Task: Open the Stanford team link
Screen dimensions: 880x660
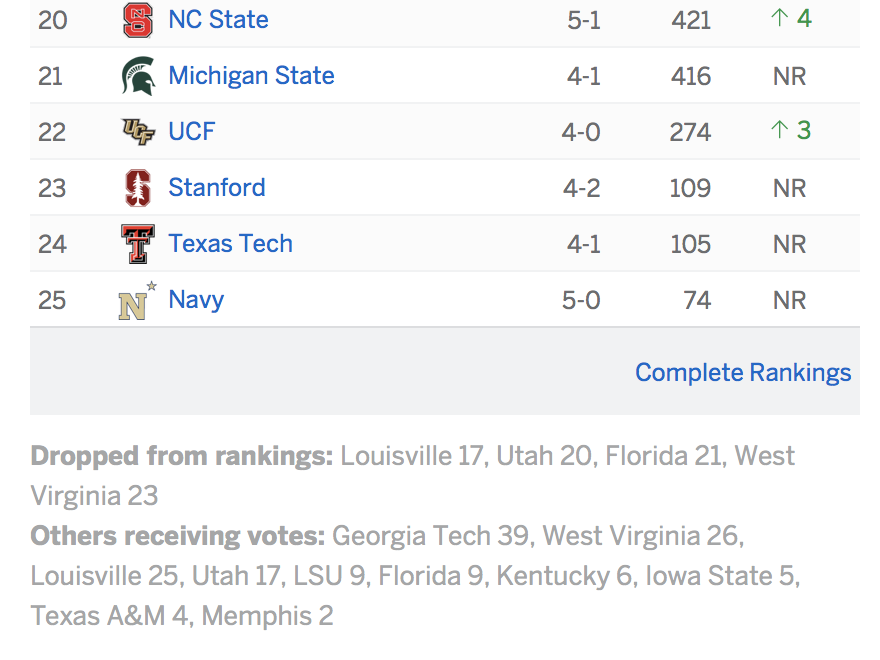Action: click(217, 187)
